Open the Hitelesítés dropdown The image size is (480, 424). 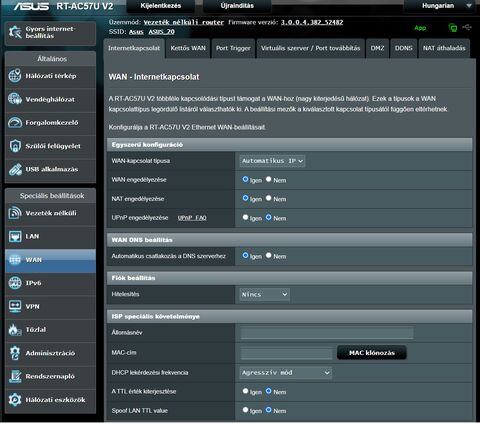click(264, 295)
